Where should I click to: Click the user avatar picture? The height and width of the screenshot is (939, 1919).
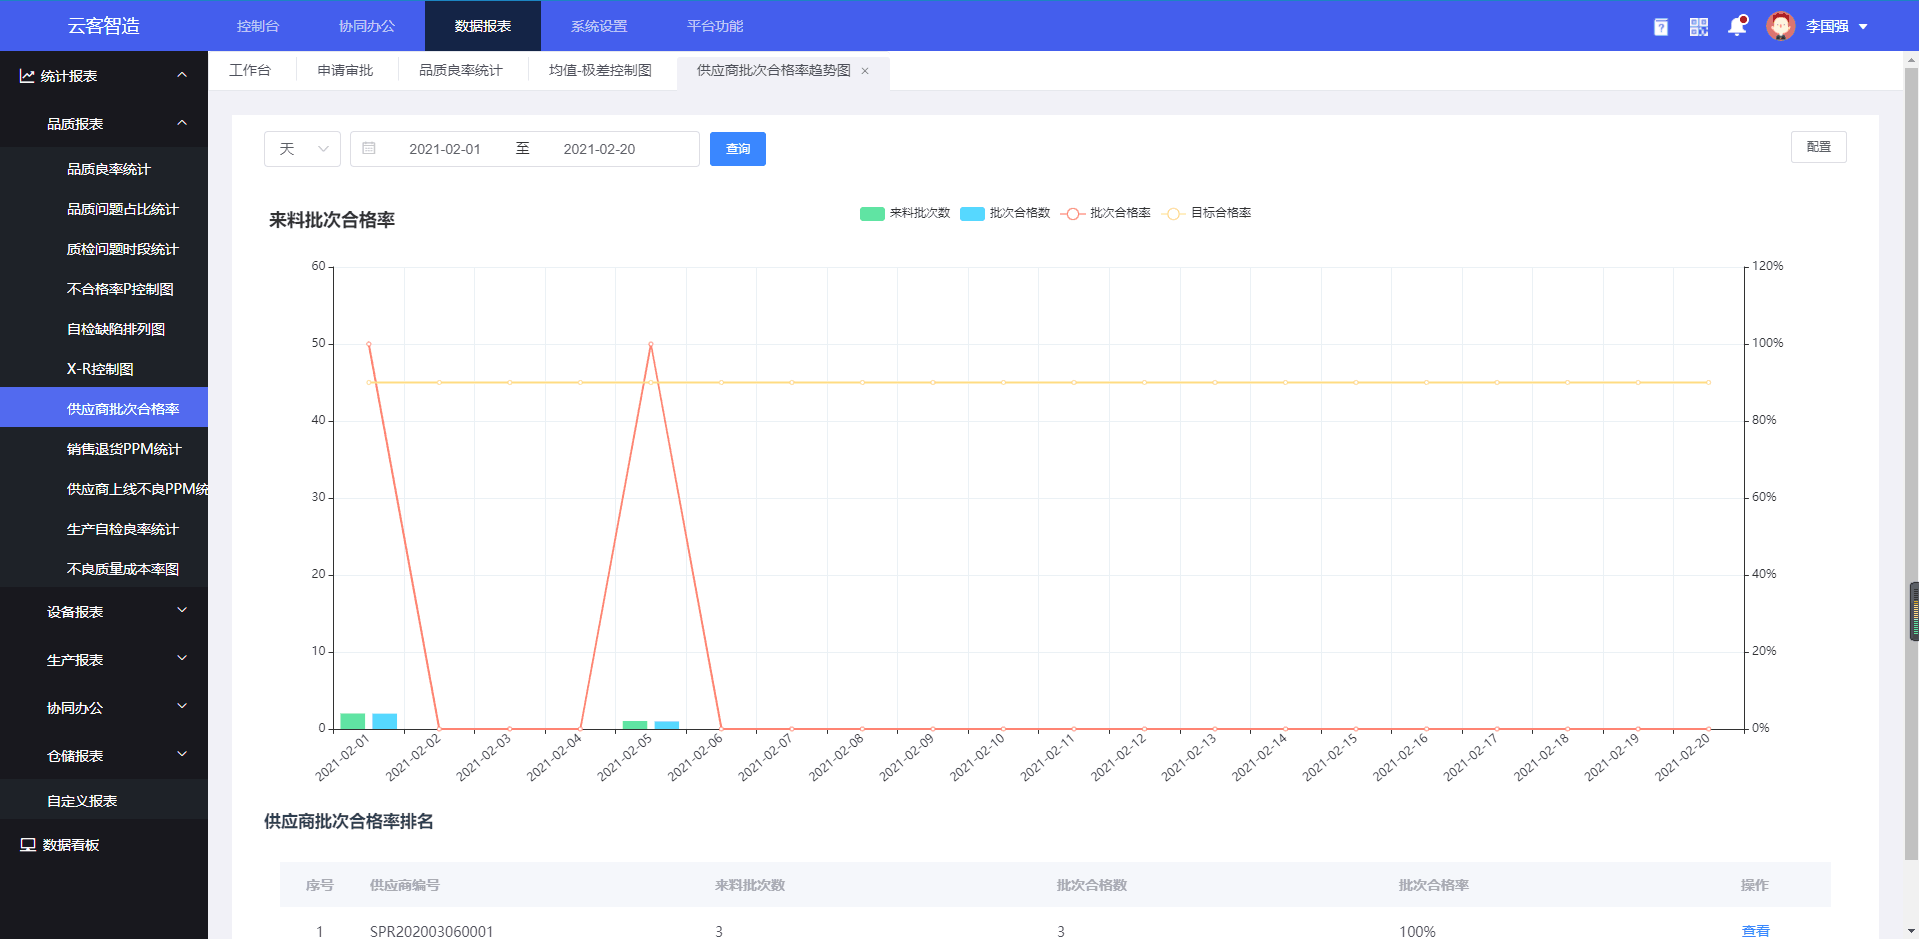[x=1780, y=26]
